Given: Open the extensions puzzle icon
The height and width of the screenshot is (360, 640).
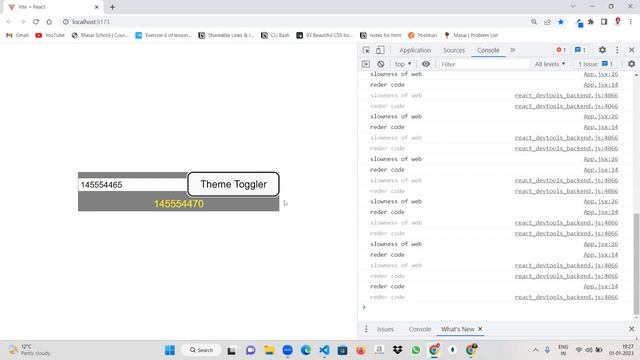Looking at the screenshot, I should tap(591, 22).
